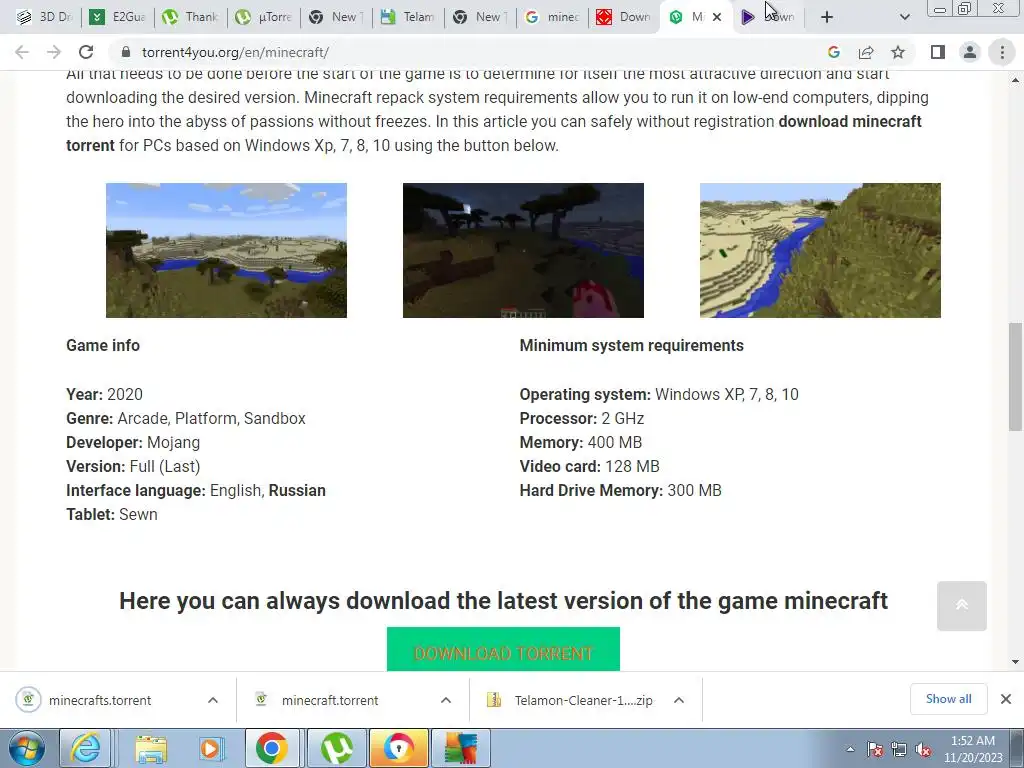Expand options for minecrafts.torrent download
Viewport: 1024px width, 768px height.
click(213, 700)
